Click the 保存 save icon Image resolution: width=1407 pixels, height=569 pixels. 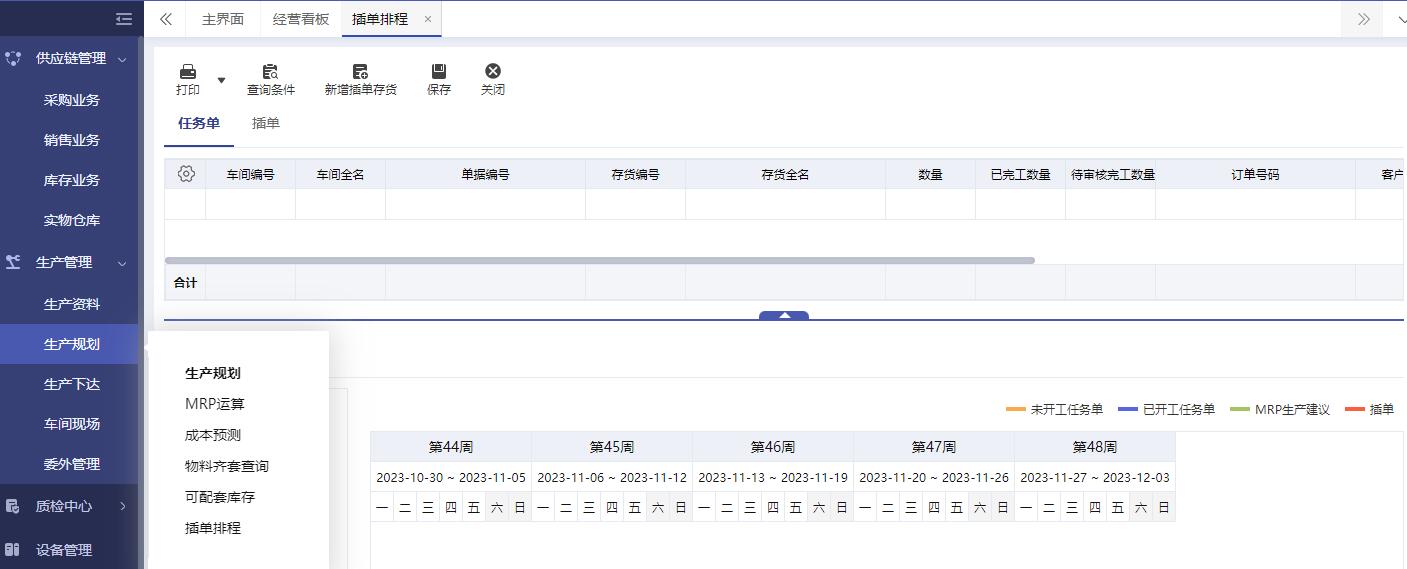tap(438, 72)
